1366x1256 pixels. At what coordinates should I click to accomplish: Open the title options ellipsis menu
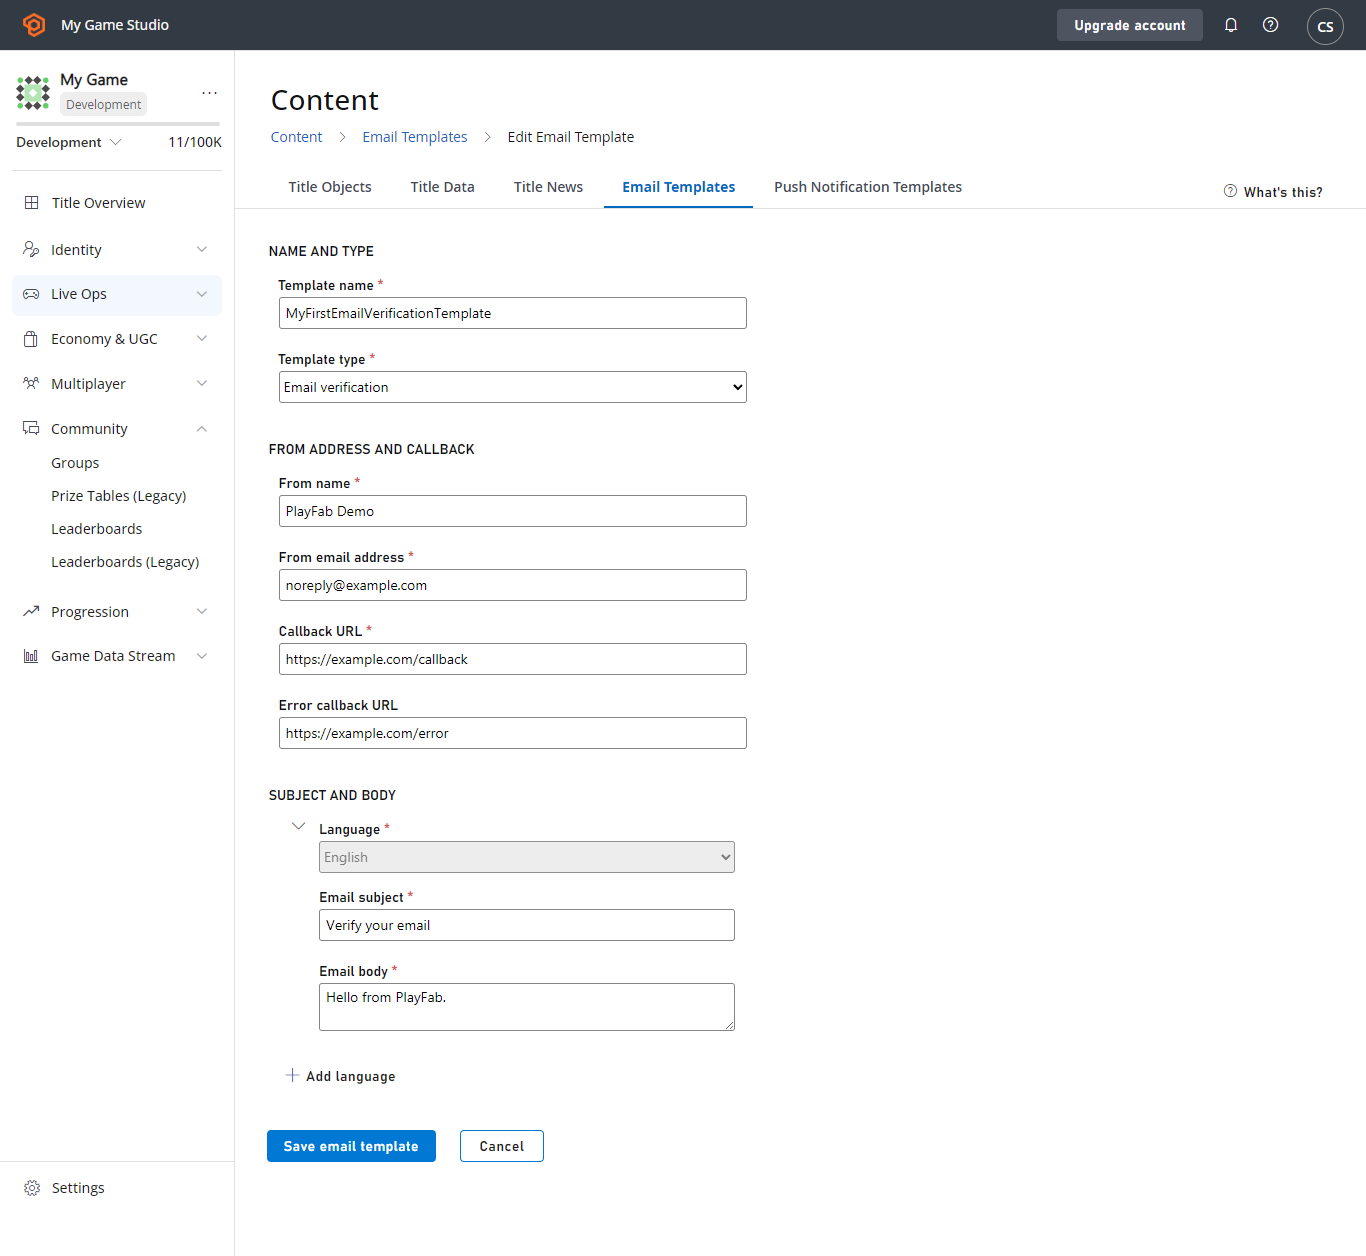(209, 93)
